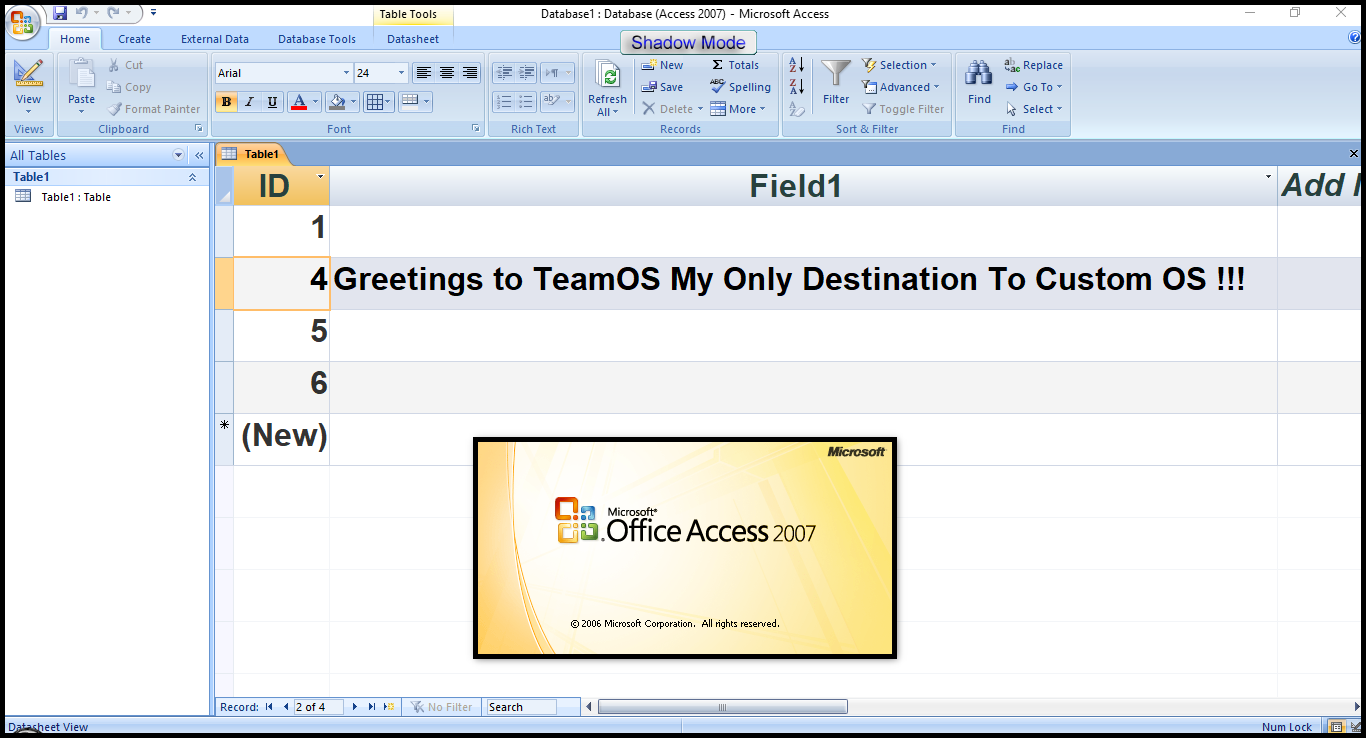Open the Font Color dropdown arrow

(316, 102)
